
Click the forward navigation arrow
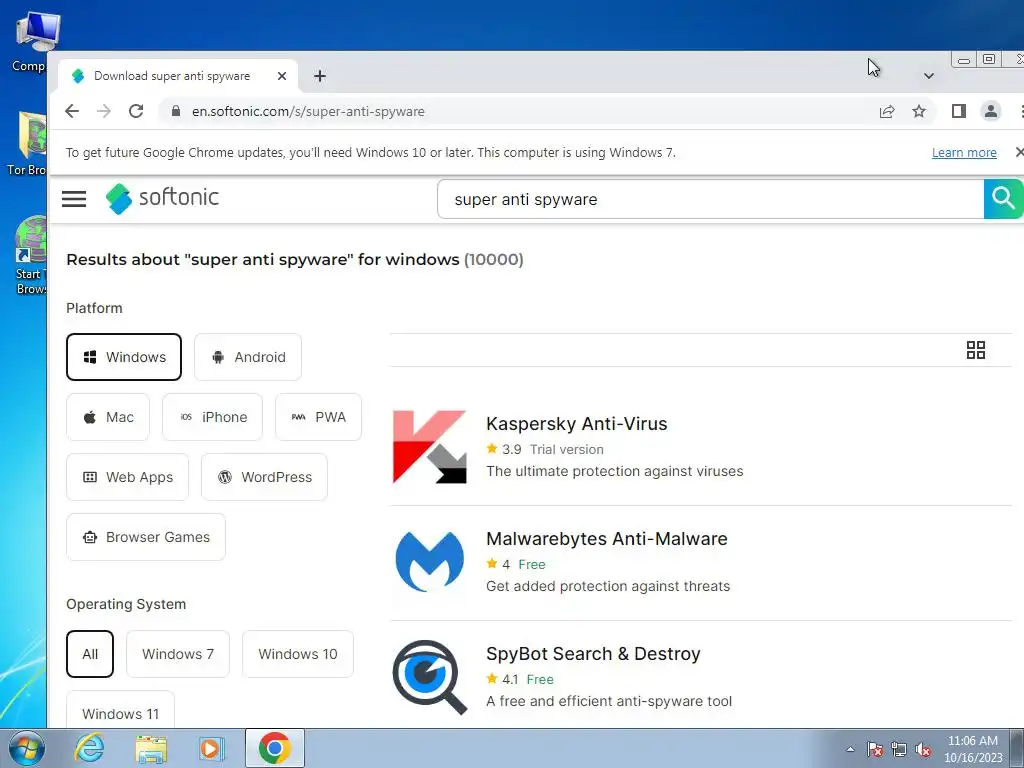104,111
